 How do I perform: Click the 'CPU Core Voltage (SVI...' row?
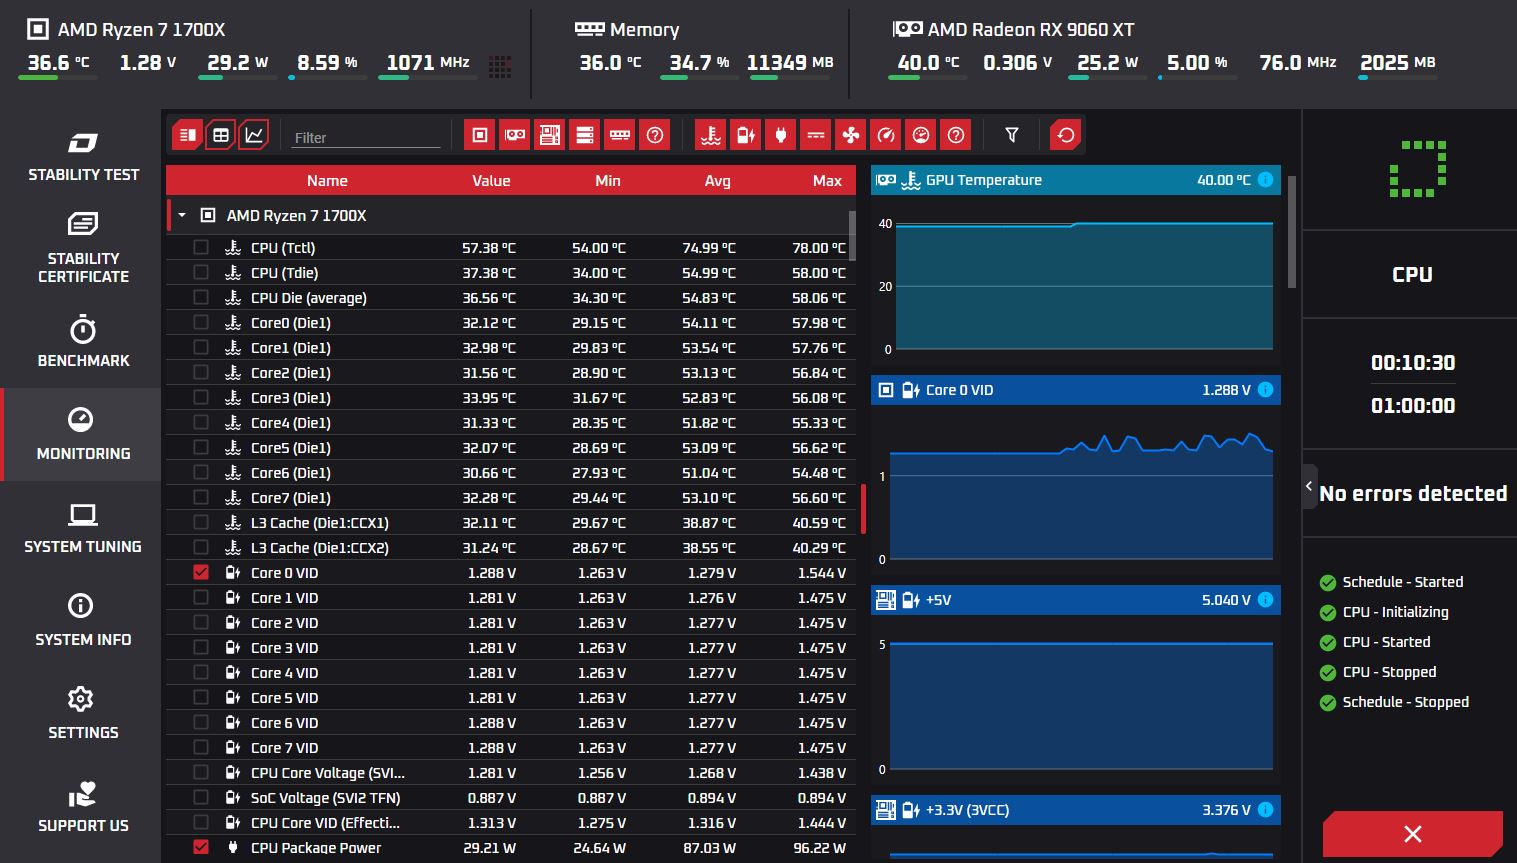coord(511,772)
